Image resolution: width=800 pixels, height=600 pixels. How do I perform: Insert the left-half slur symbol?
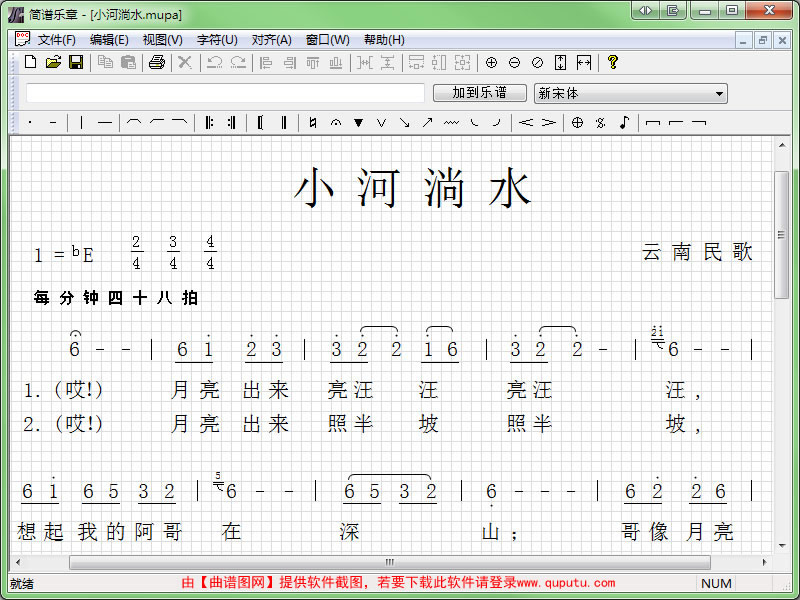pyautogui.click(x=157, y=122)
